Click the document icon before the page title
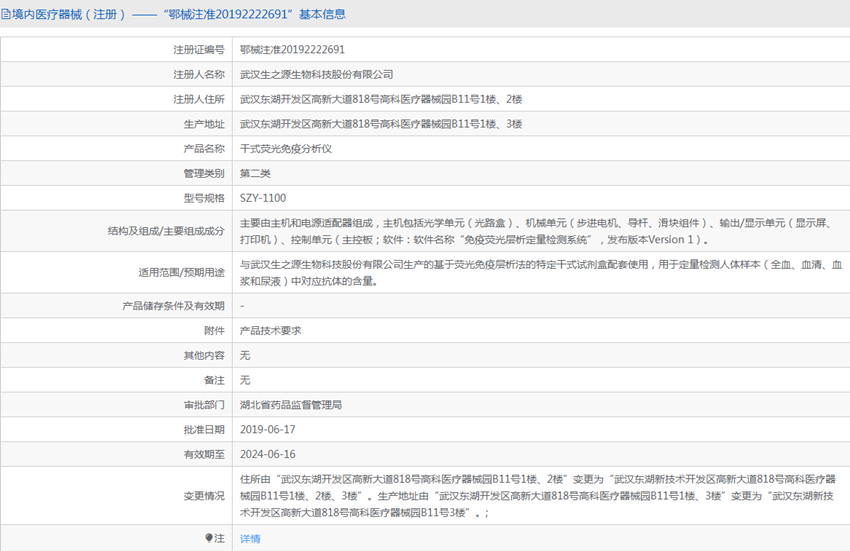The image size is (850, 551). tap(5, 14)
